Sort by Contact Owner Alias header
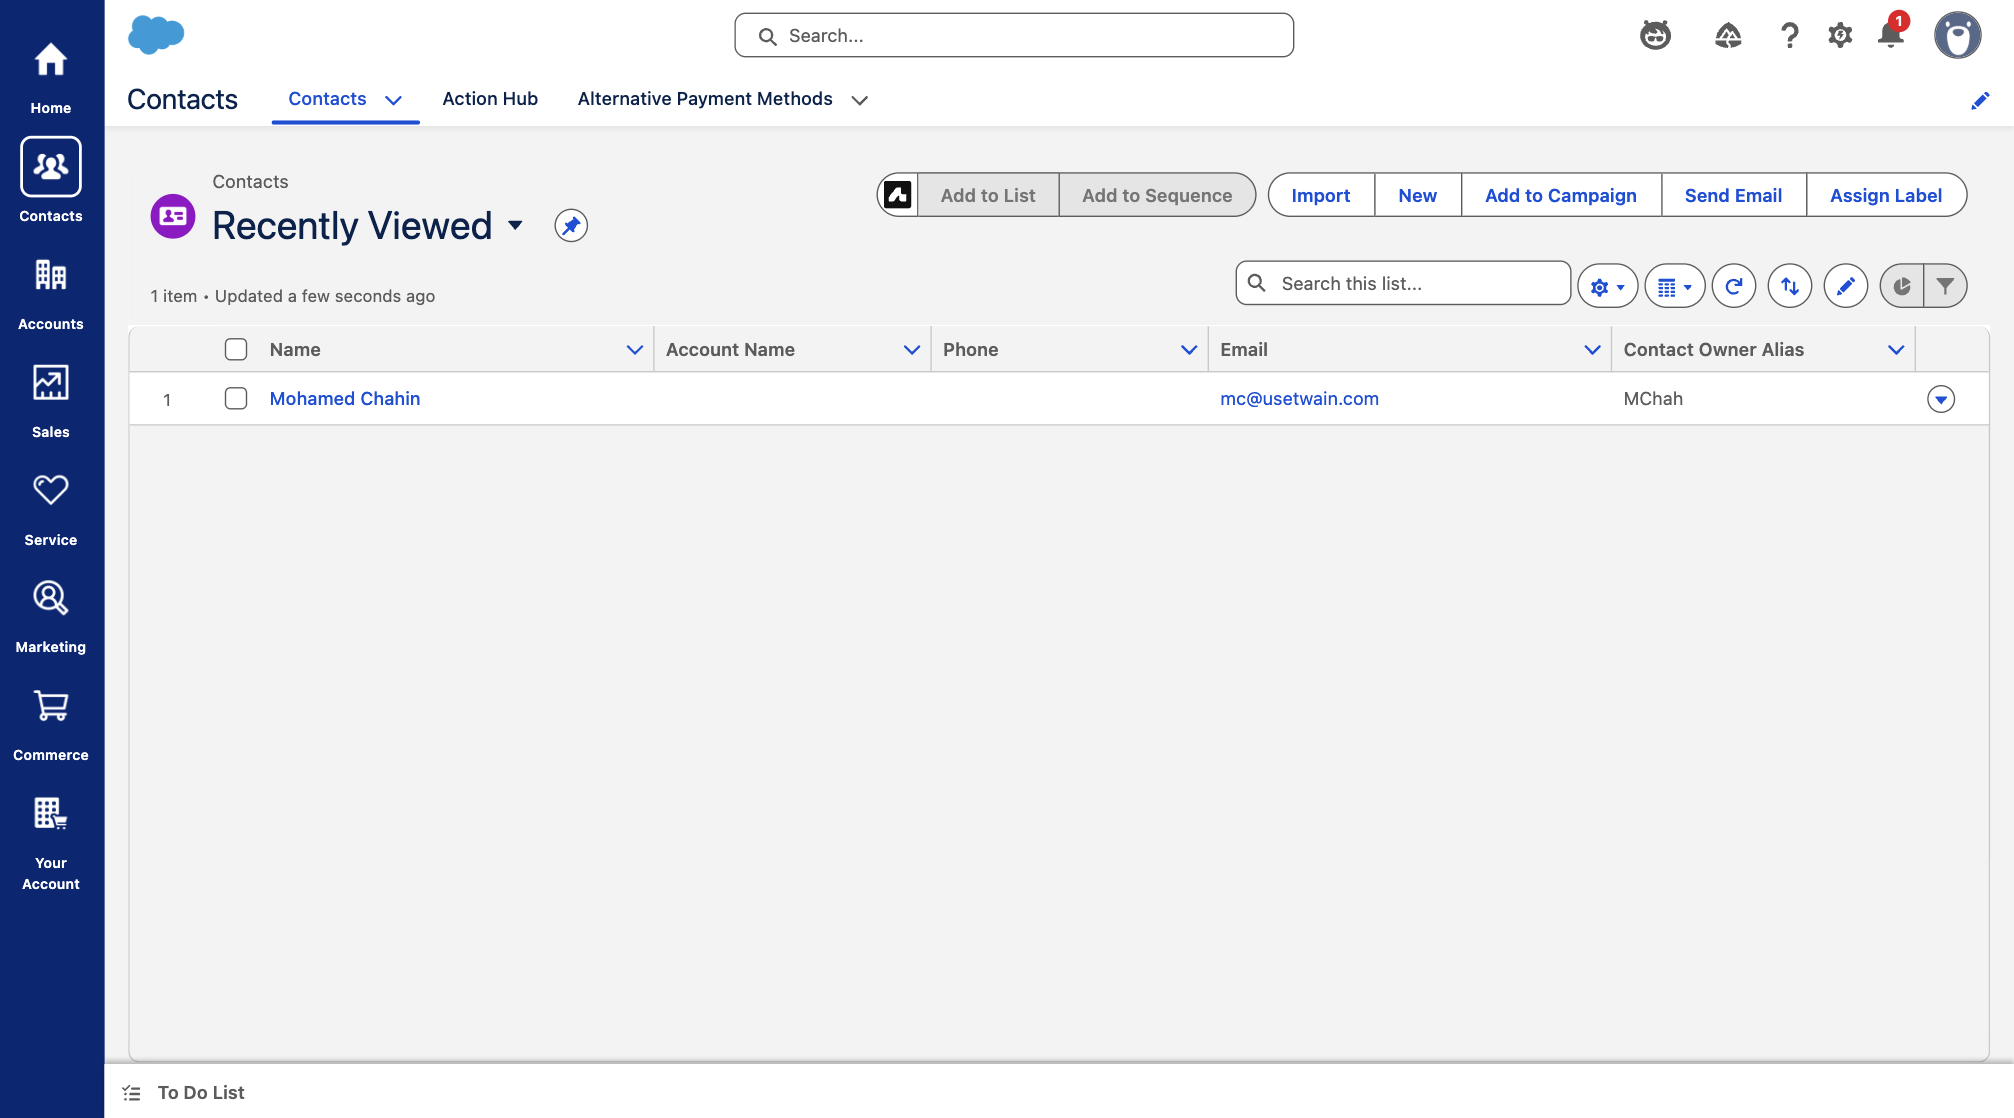 1714,349
